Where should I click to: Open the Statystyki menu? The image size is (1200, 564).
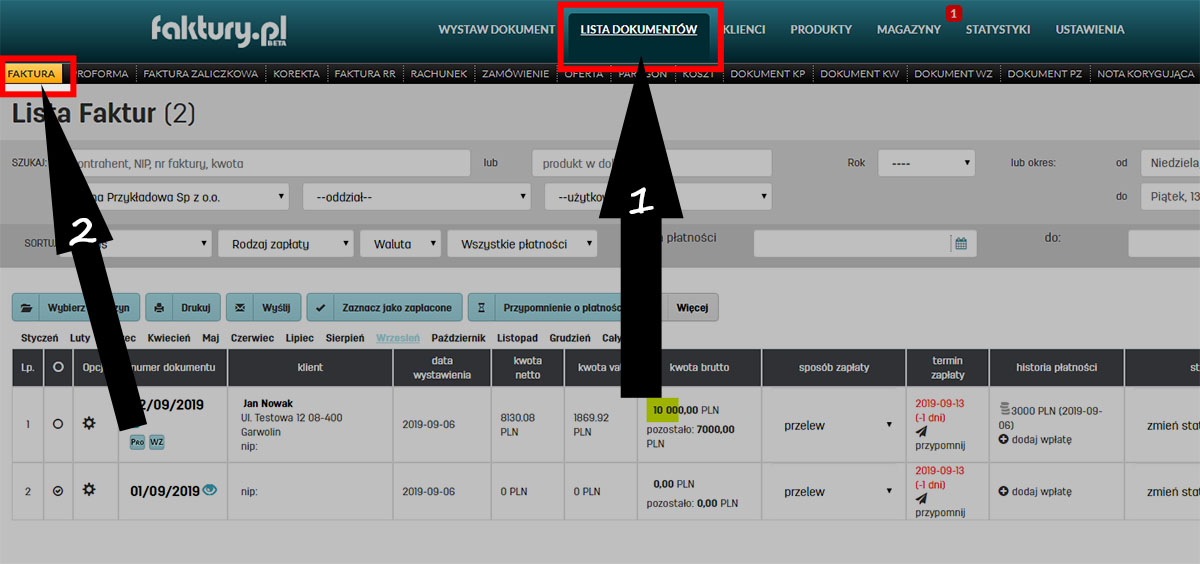click(997, 30)
